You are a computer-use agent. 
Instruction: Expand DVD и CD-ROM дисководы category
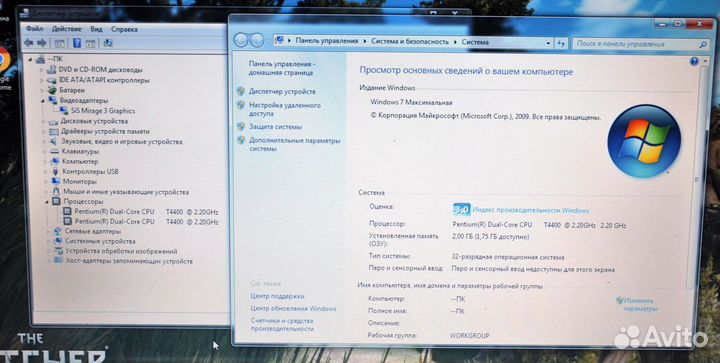point(42,70)
